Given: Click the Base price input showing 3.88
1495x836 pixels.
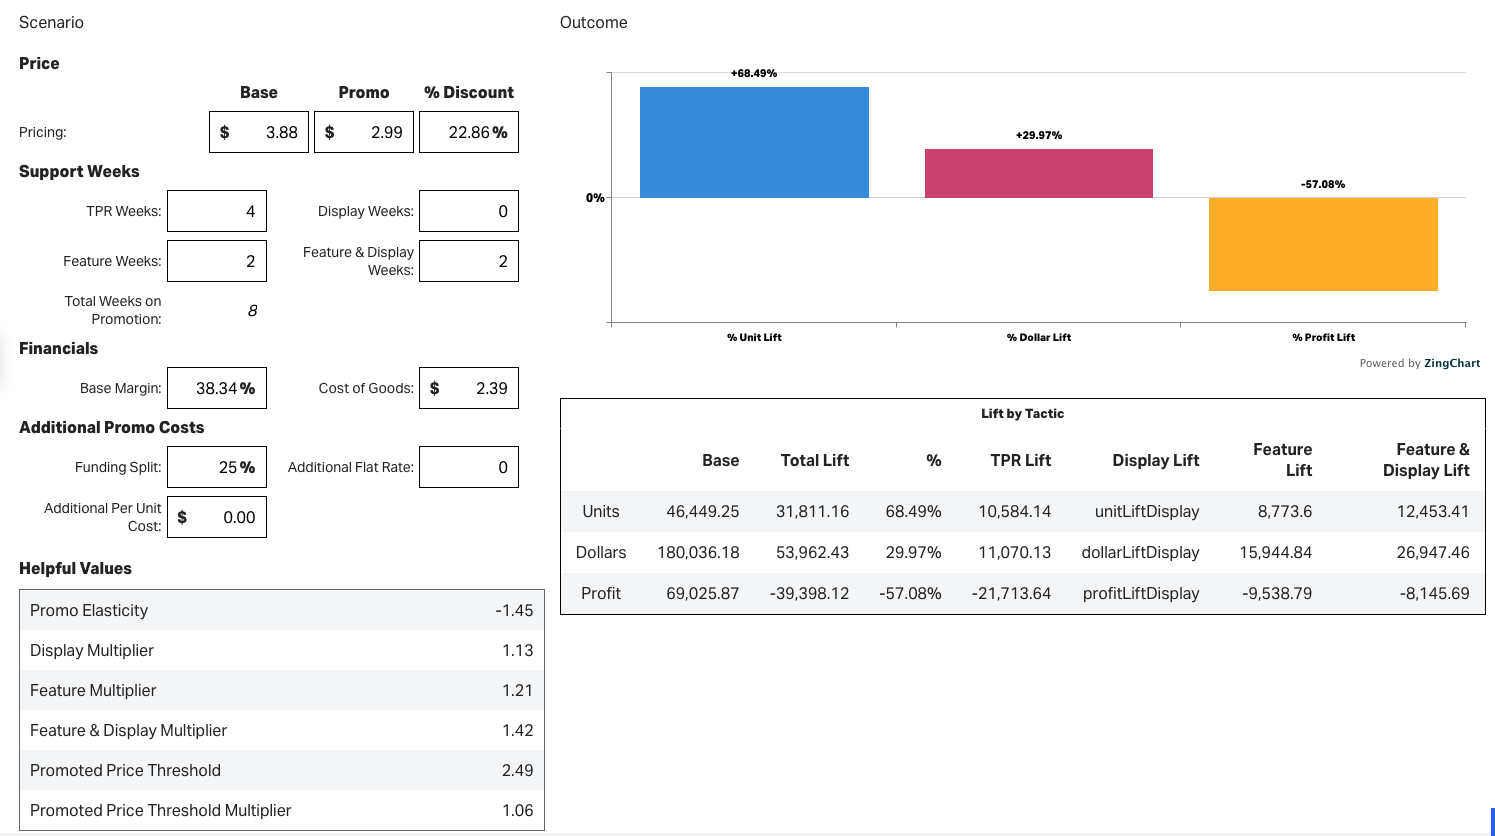Looking at the screenshot, I should [x=258, y=131].
